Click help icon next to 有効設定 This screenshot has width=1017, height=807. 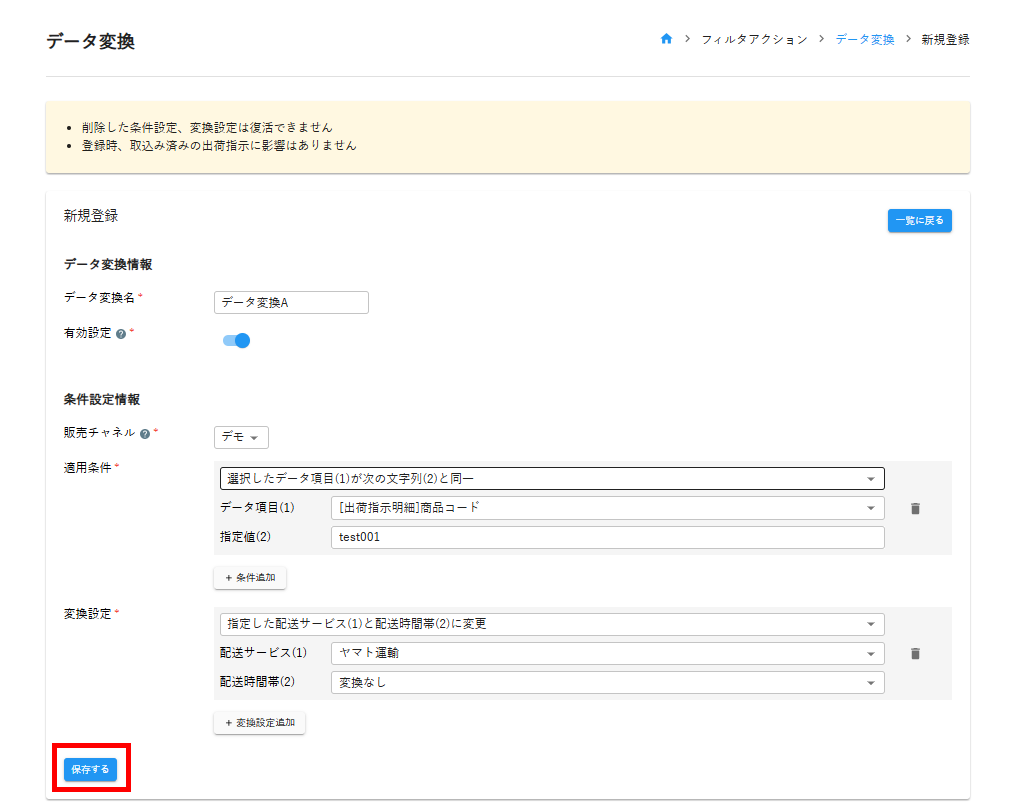tap(121, 334)
